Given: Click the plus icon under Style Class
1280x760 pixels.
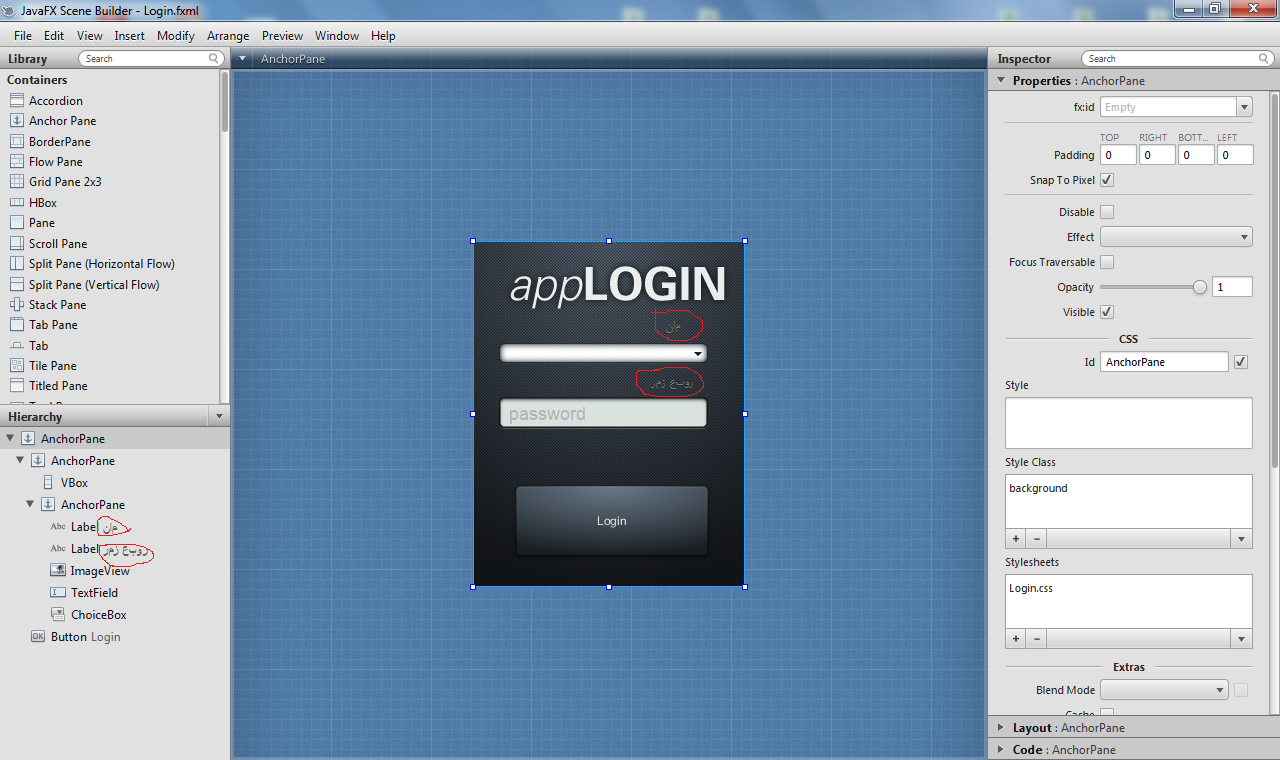Looking at the screenshot, I should click(x=1016, y=538).
